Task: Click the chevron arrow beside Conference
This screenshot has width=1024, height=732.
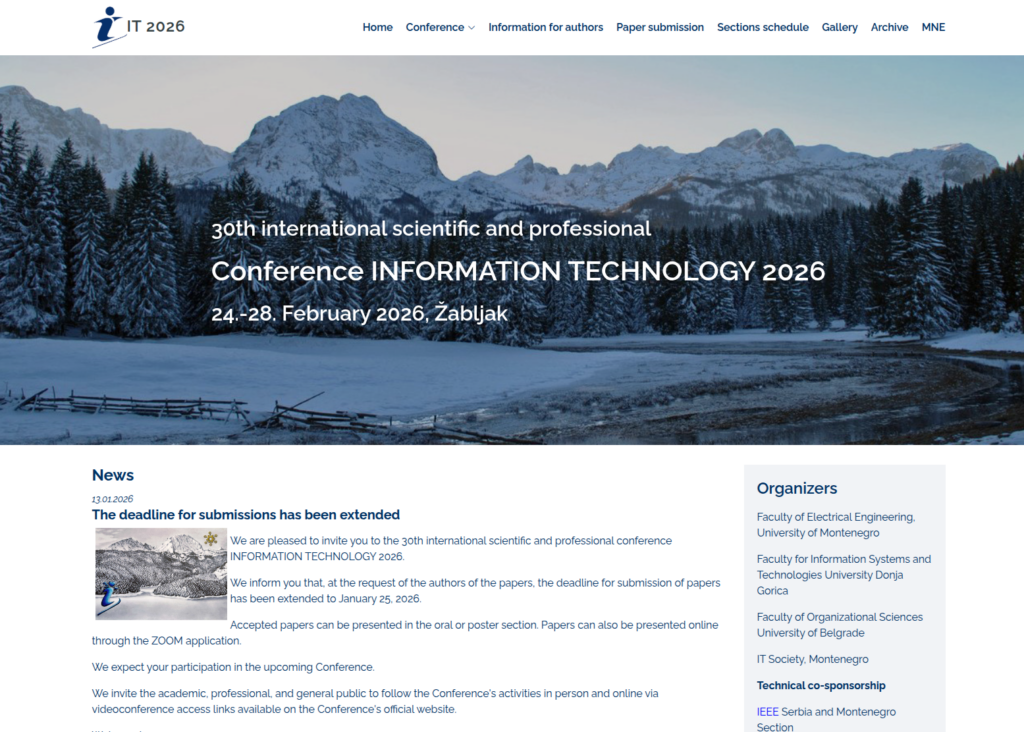Action: click(471, 28)
